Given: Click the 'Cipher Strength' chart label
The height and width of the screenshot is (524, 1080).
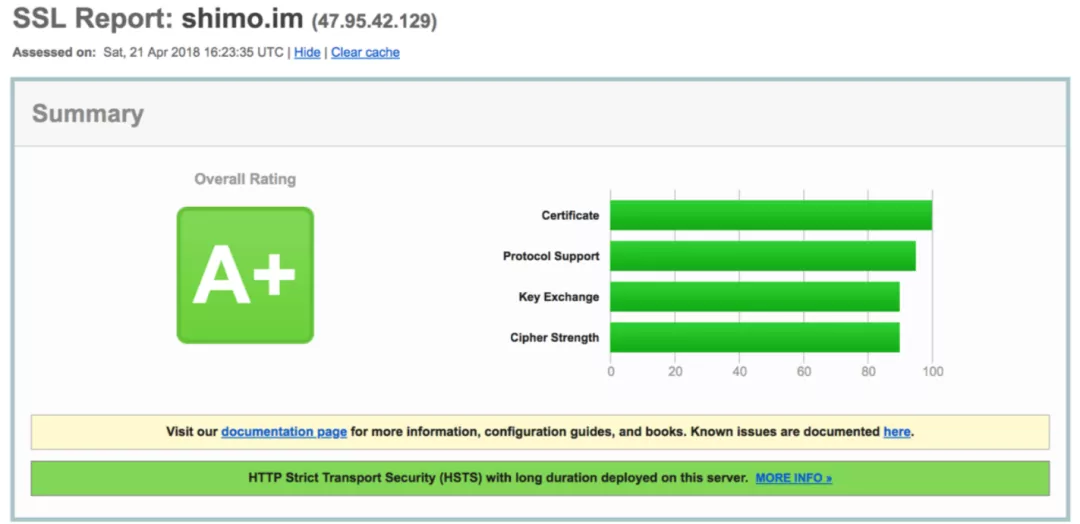Looking at the screenshot, I should pos(554,337).
